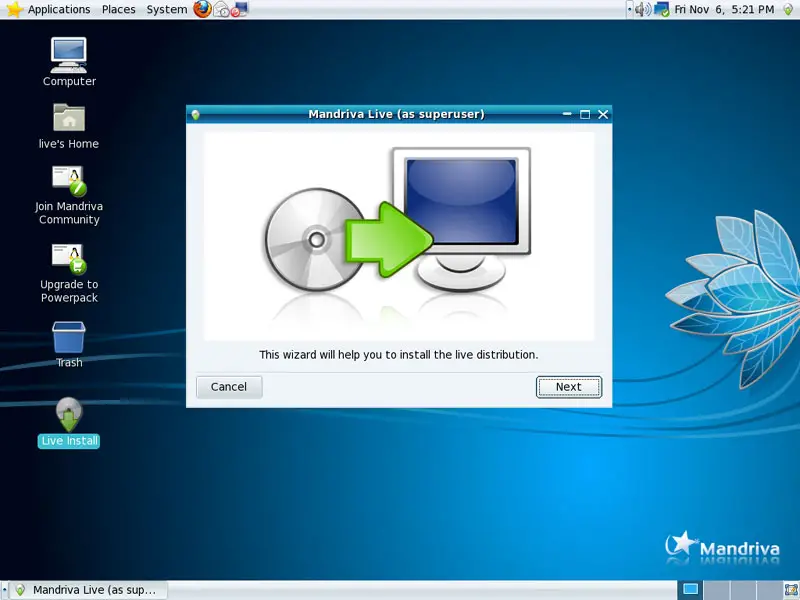Image resolution: width=800 pixels, height=600 pixels.
Task: Open the Applications menu
Action: pyautogui.click(x=59, y=9)
